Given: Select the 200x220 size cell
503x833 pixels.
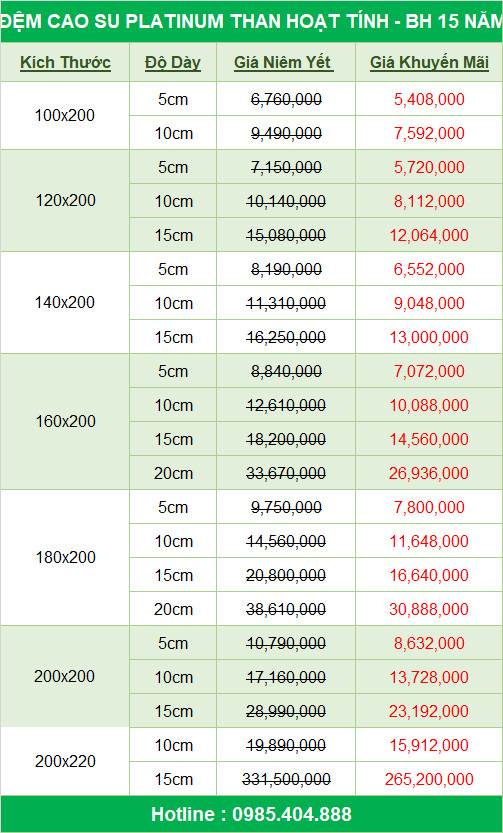Looking at the screenshot, I should point(65,762).
